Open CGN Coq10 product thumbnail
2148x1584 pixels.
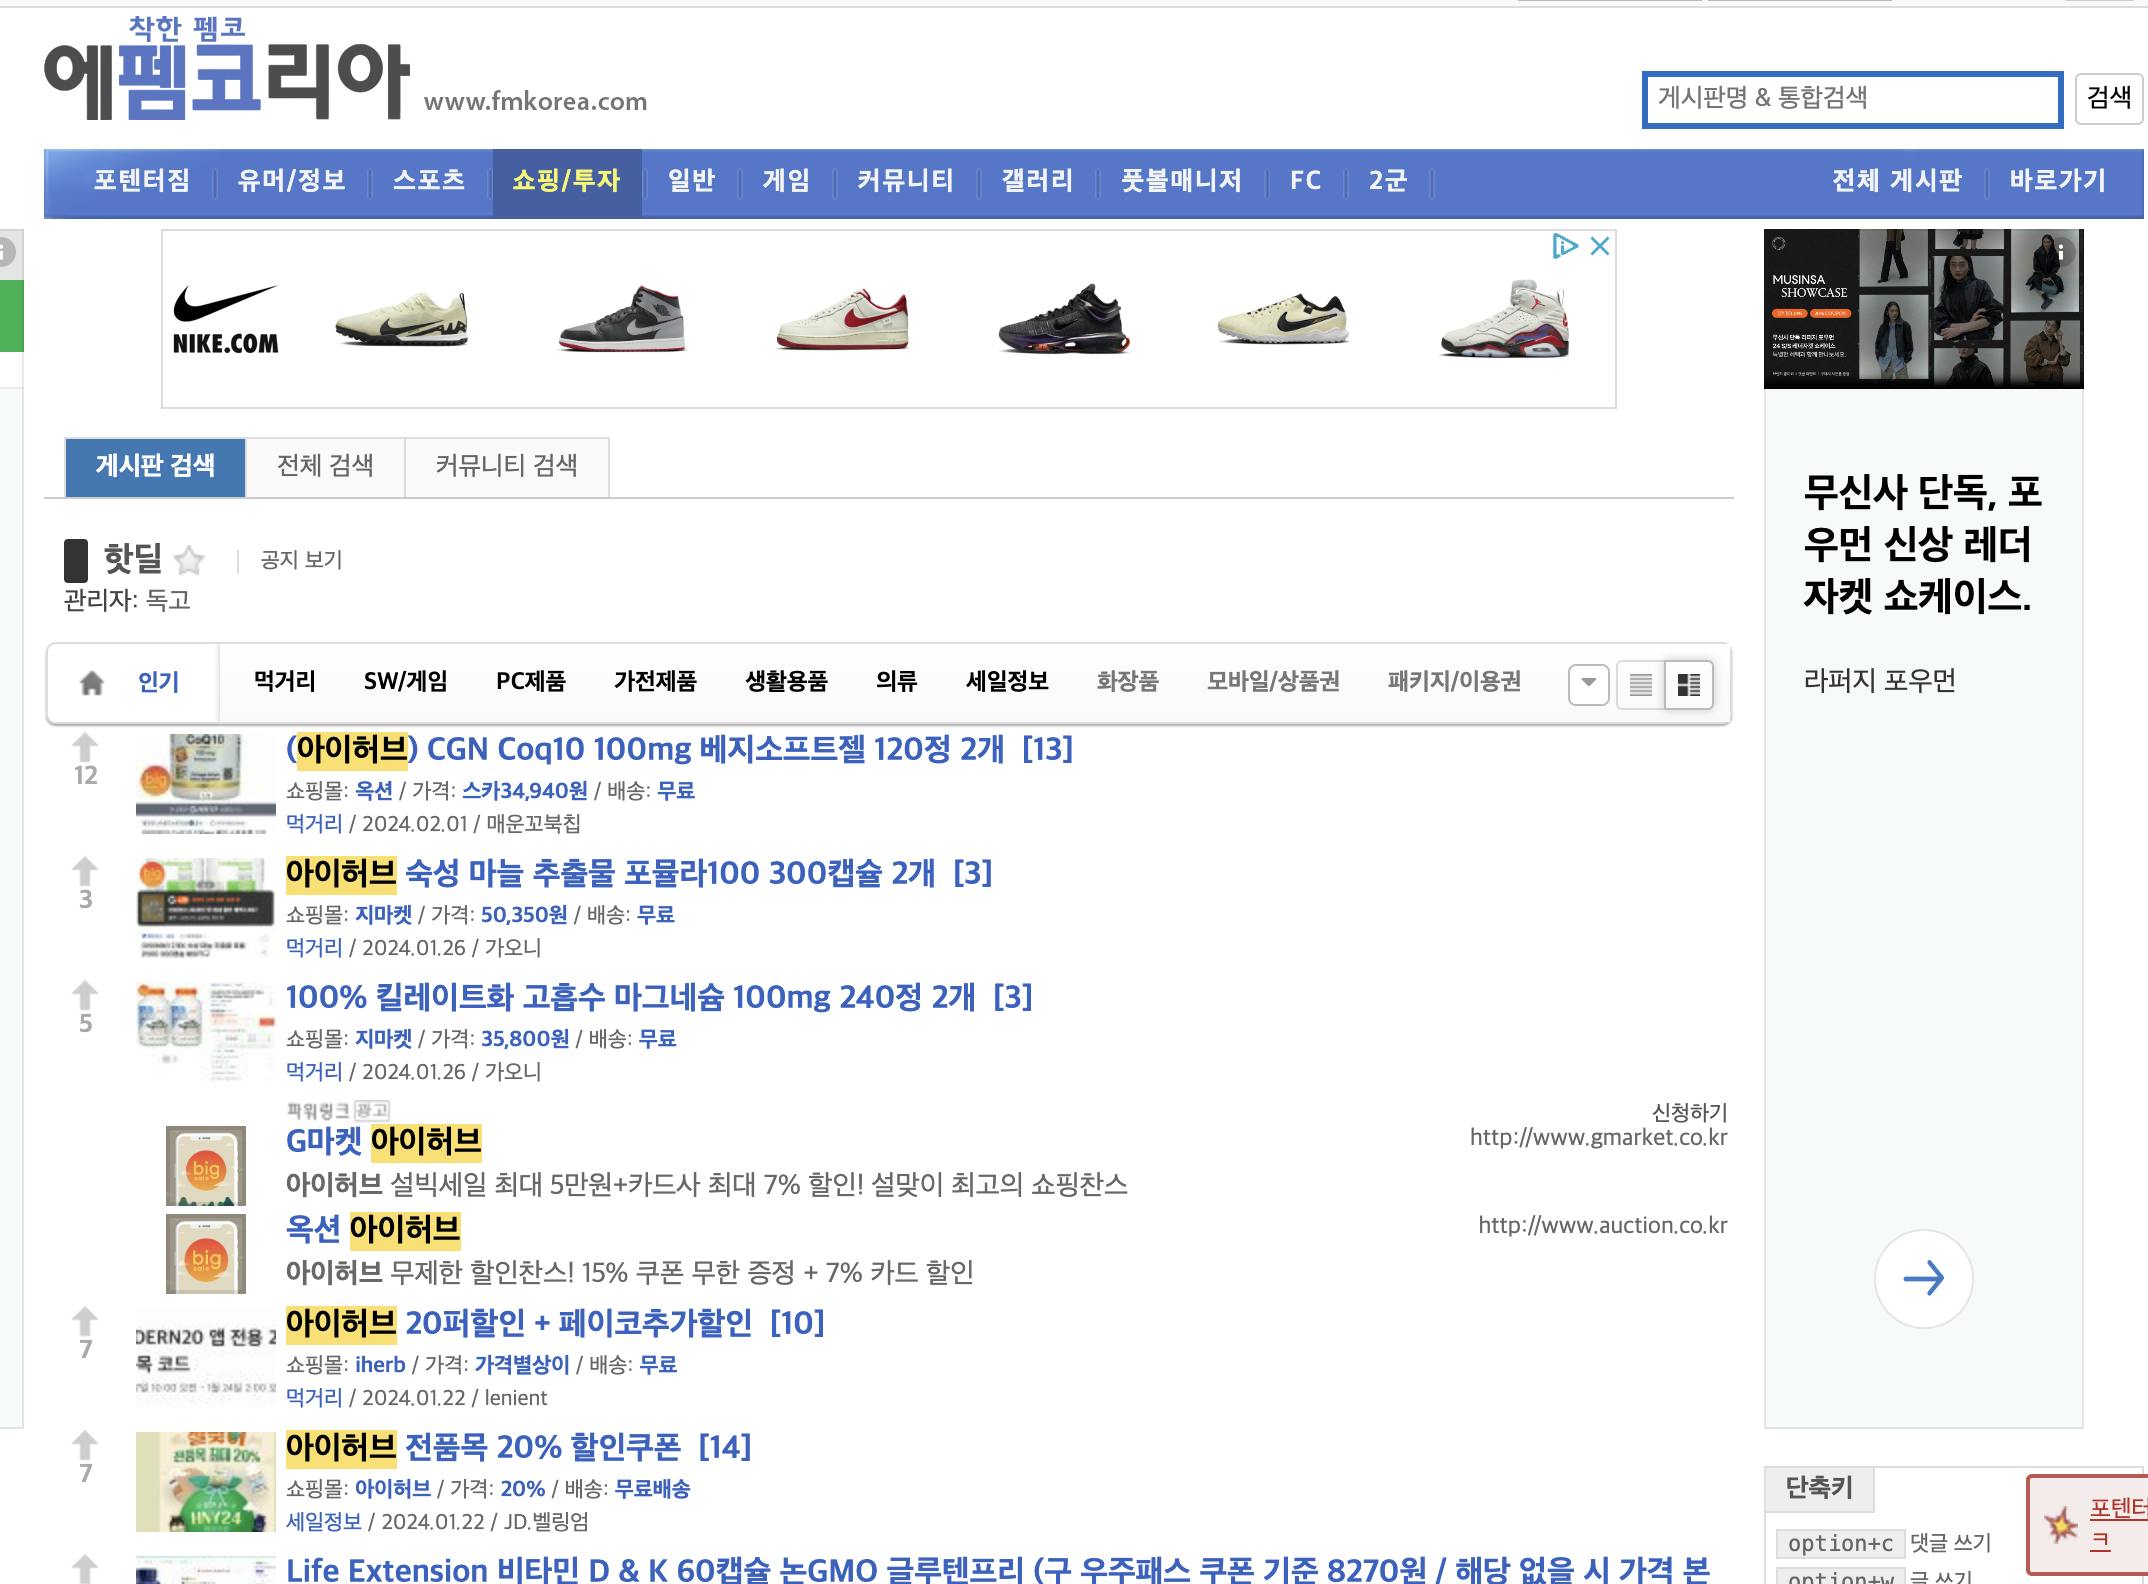205,783
